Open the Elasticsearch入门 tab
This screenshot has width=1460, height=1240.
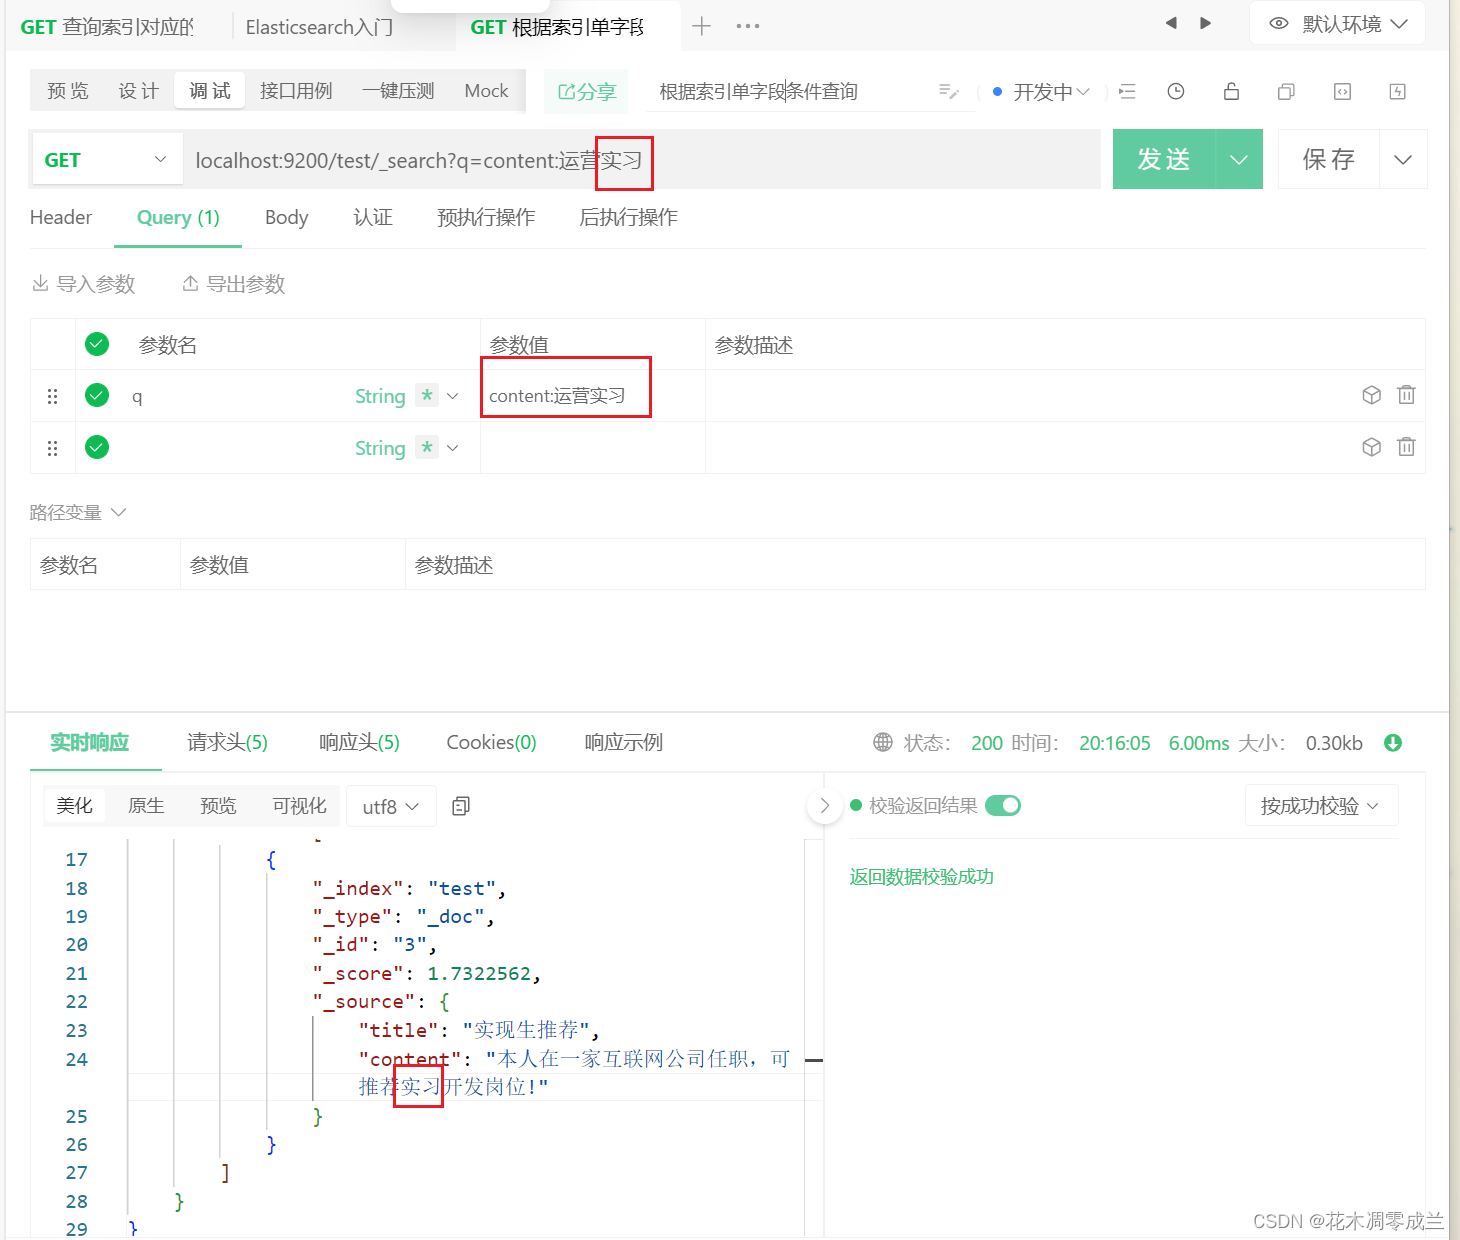point(318,27)
